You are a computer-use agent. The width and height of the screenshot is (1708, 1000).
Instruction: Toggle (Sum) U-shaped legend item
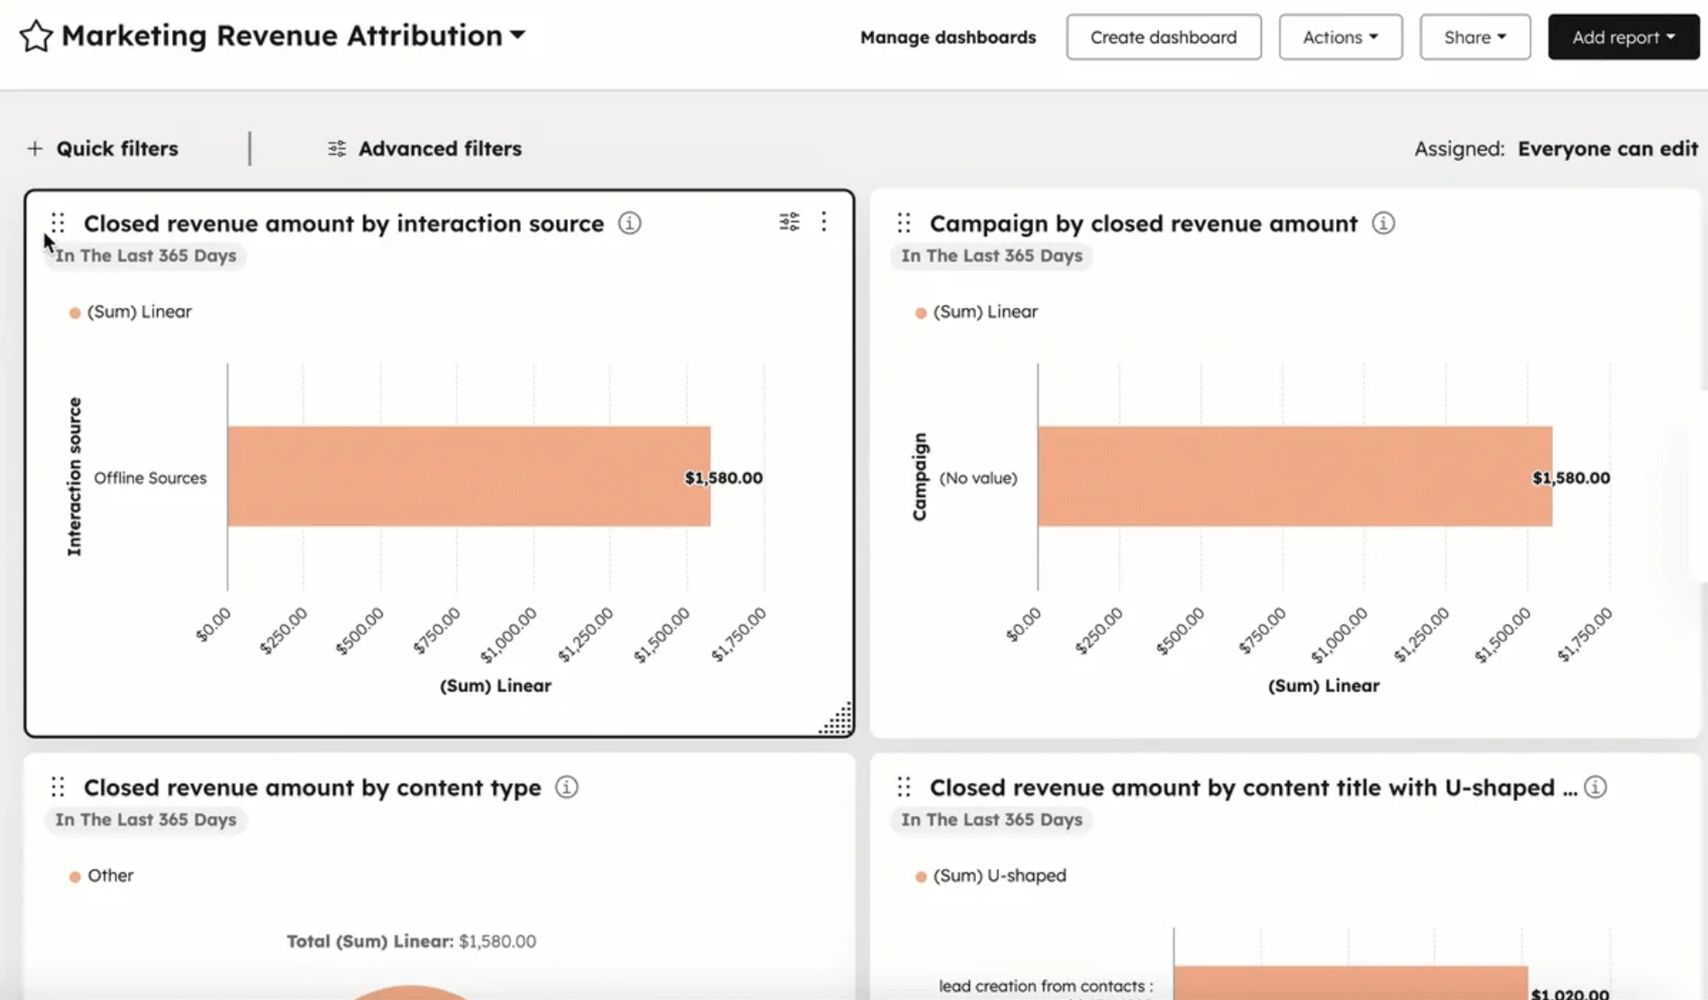(x=991, y=876)
